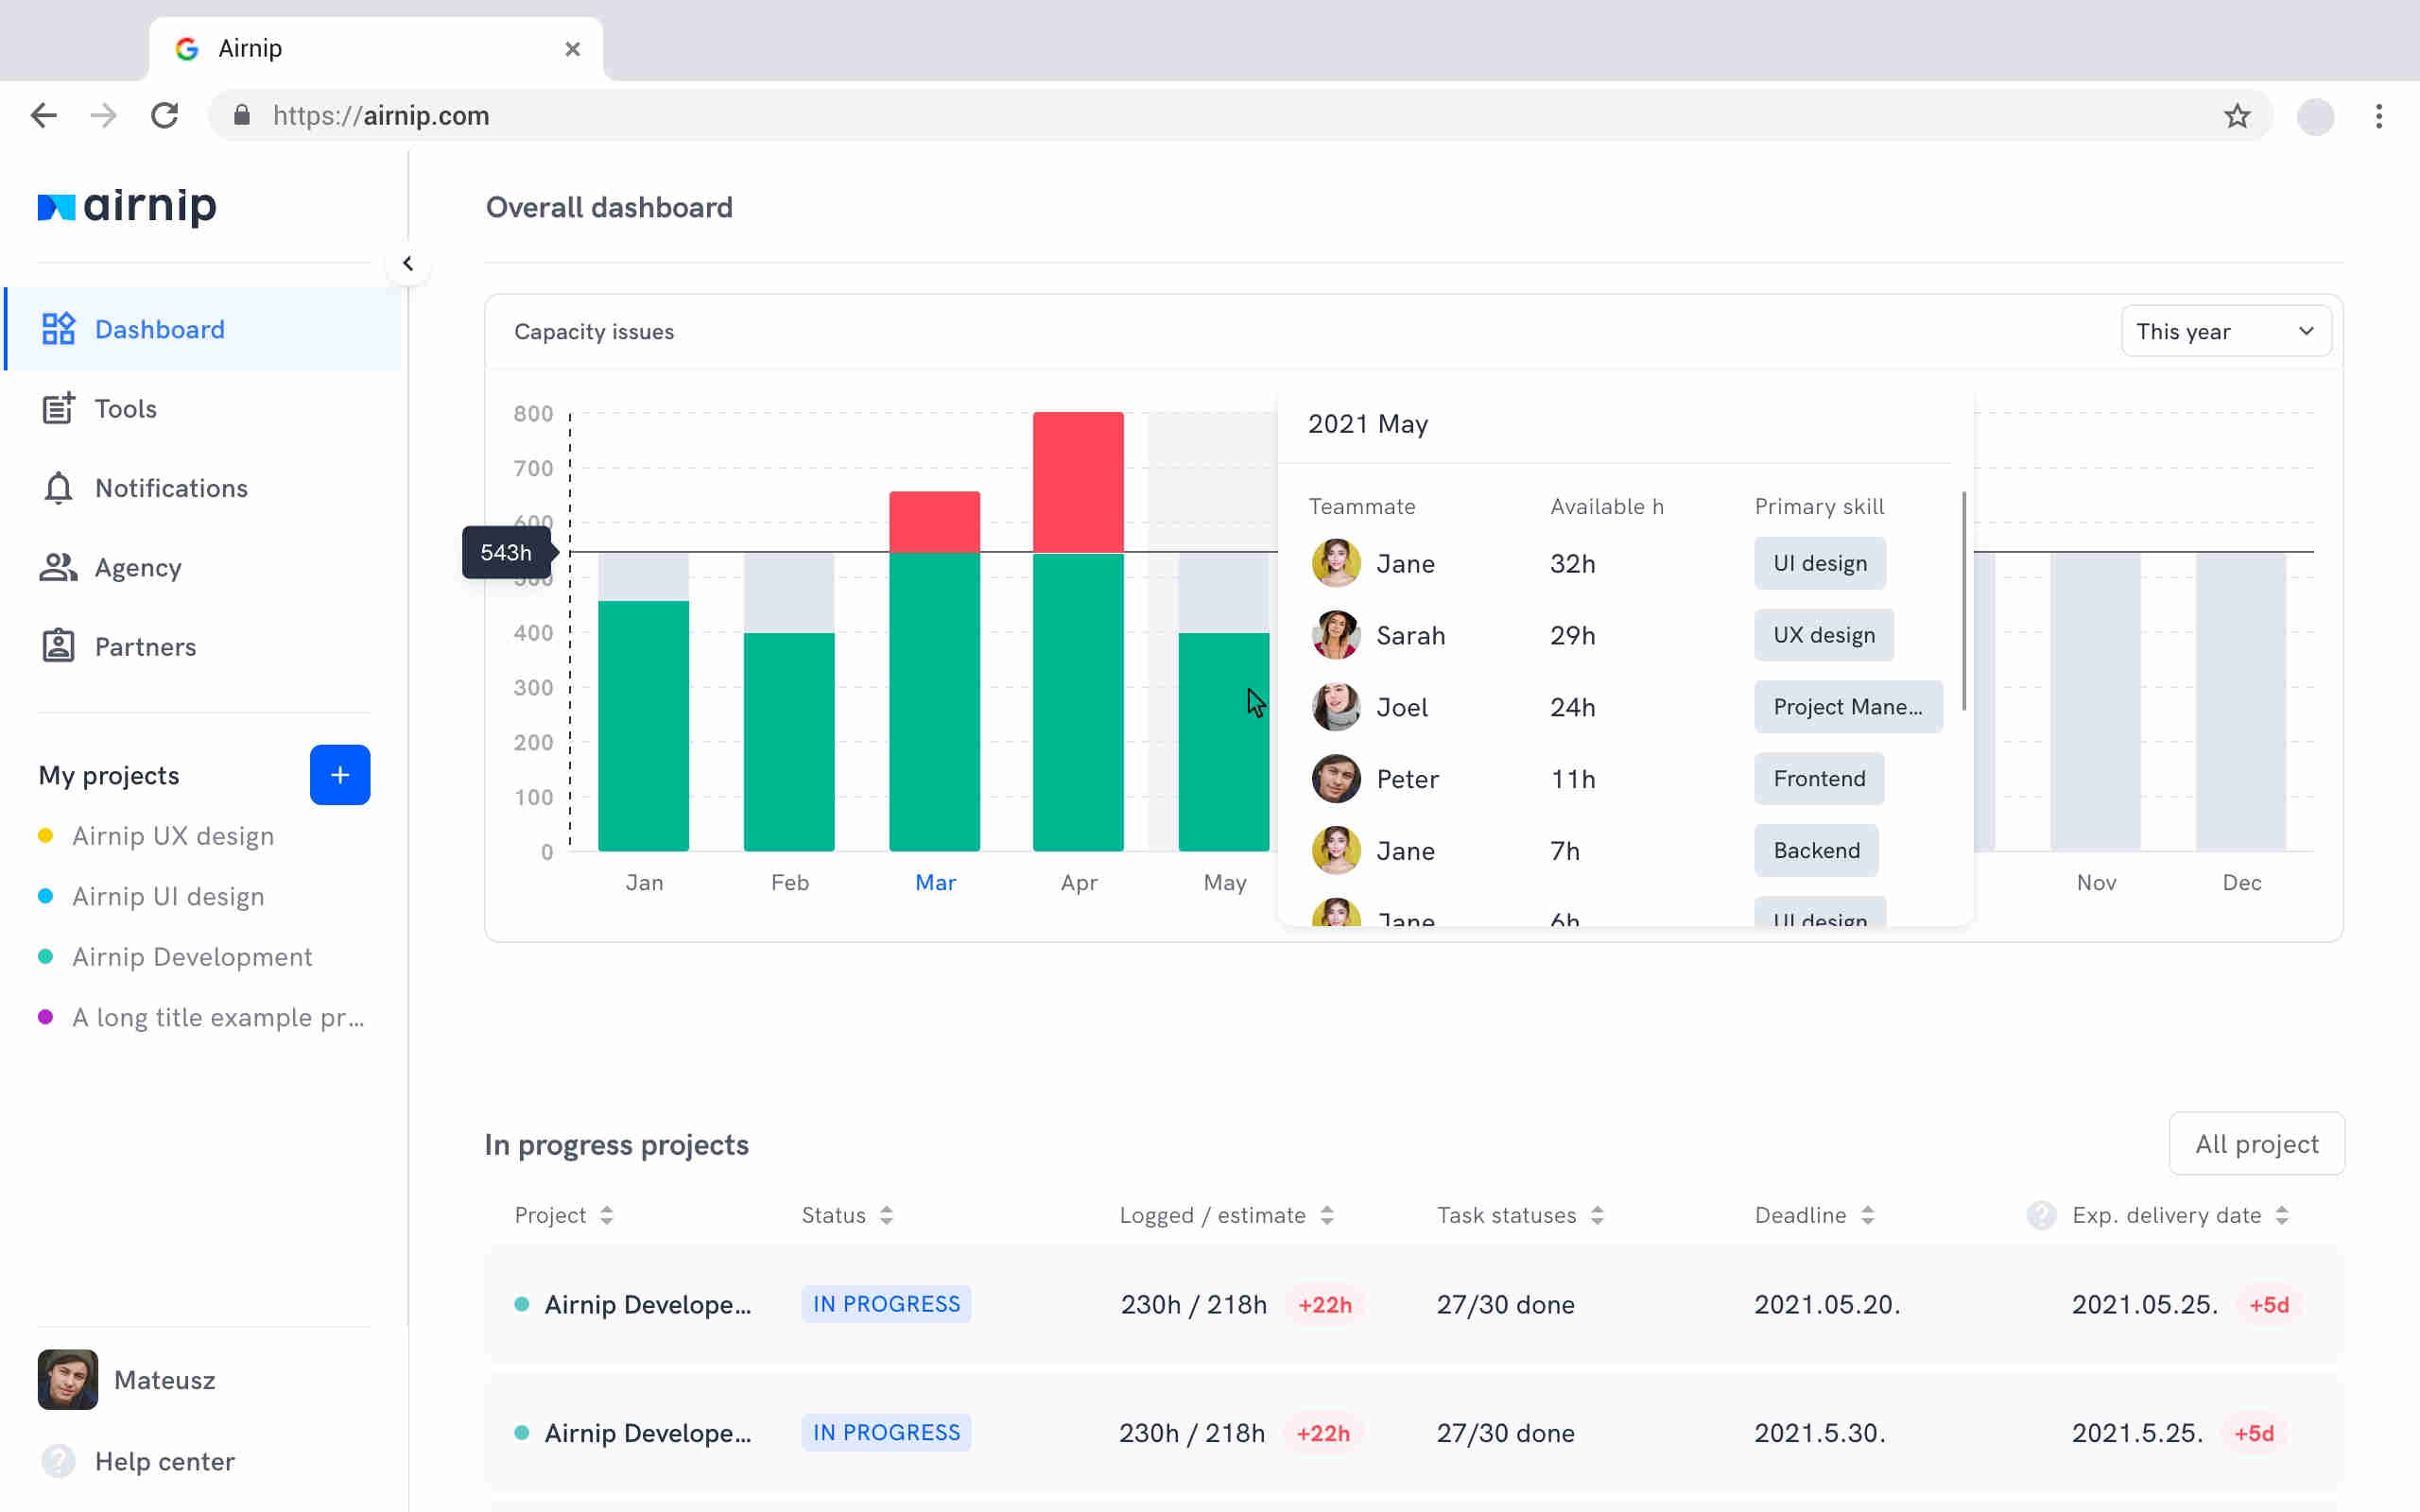Click the +22h badge in the 2021.05.20. row
2420x1512 pixels.
click(1325, 1305)
